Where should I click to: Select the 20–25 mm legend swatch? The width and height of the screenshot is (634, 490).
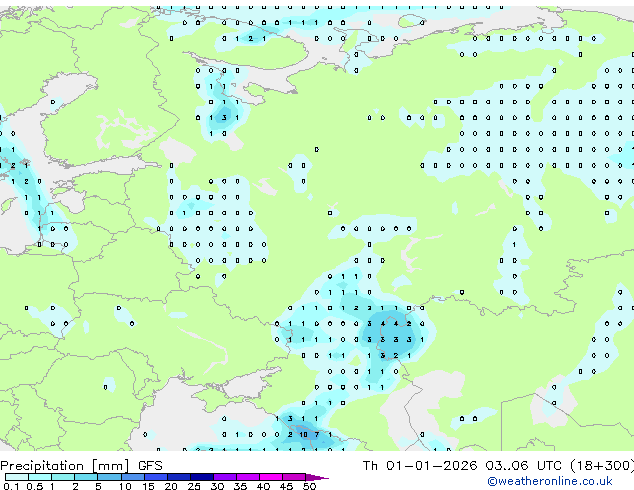pos(179,477)
